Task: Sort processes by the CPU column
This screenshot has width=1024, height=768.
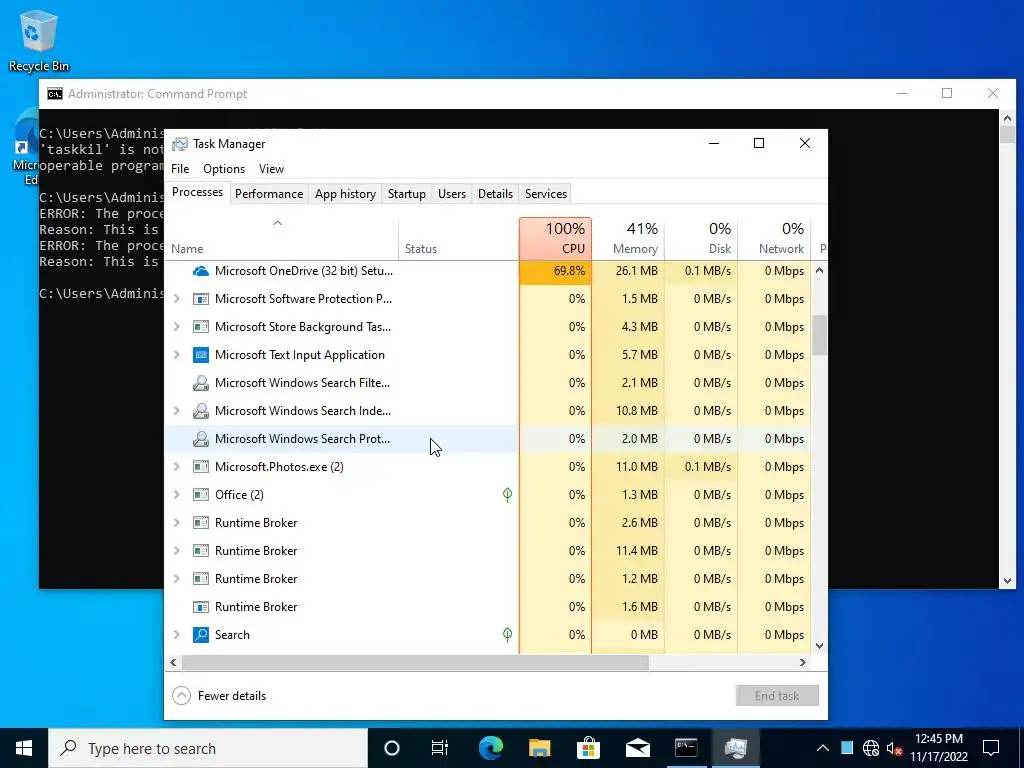Action: click(556, 239)
